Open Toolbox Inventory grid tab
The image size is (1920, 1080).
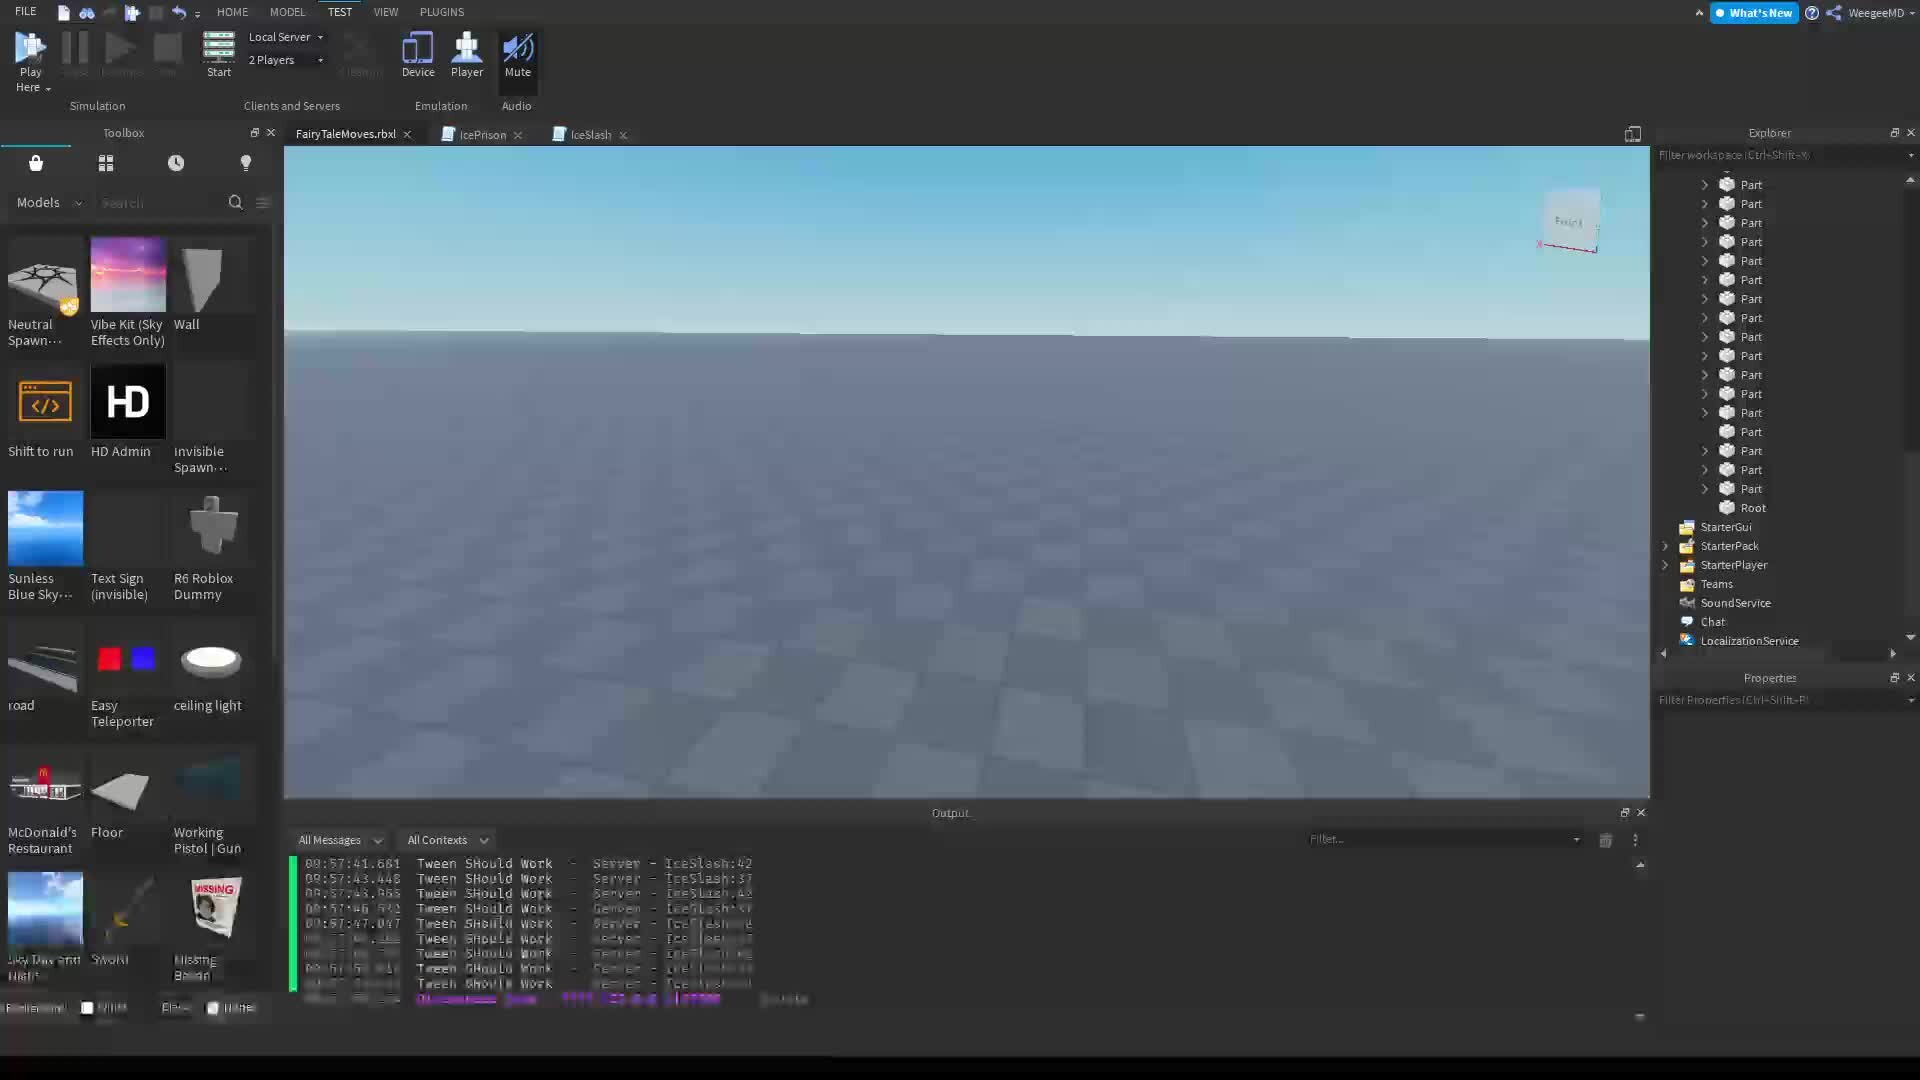point(106,163)
